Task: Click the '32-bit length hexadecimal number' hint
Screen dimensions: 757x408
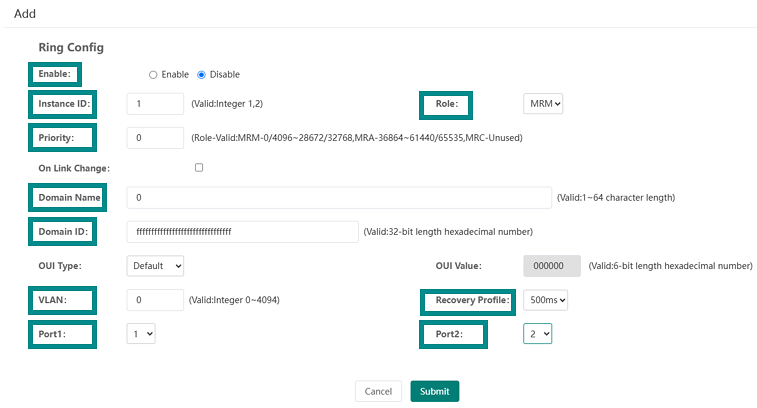Action: (449, 232)
